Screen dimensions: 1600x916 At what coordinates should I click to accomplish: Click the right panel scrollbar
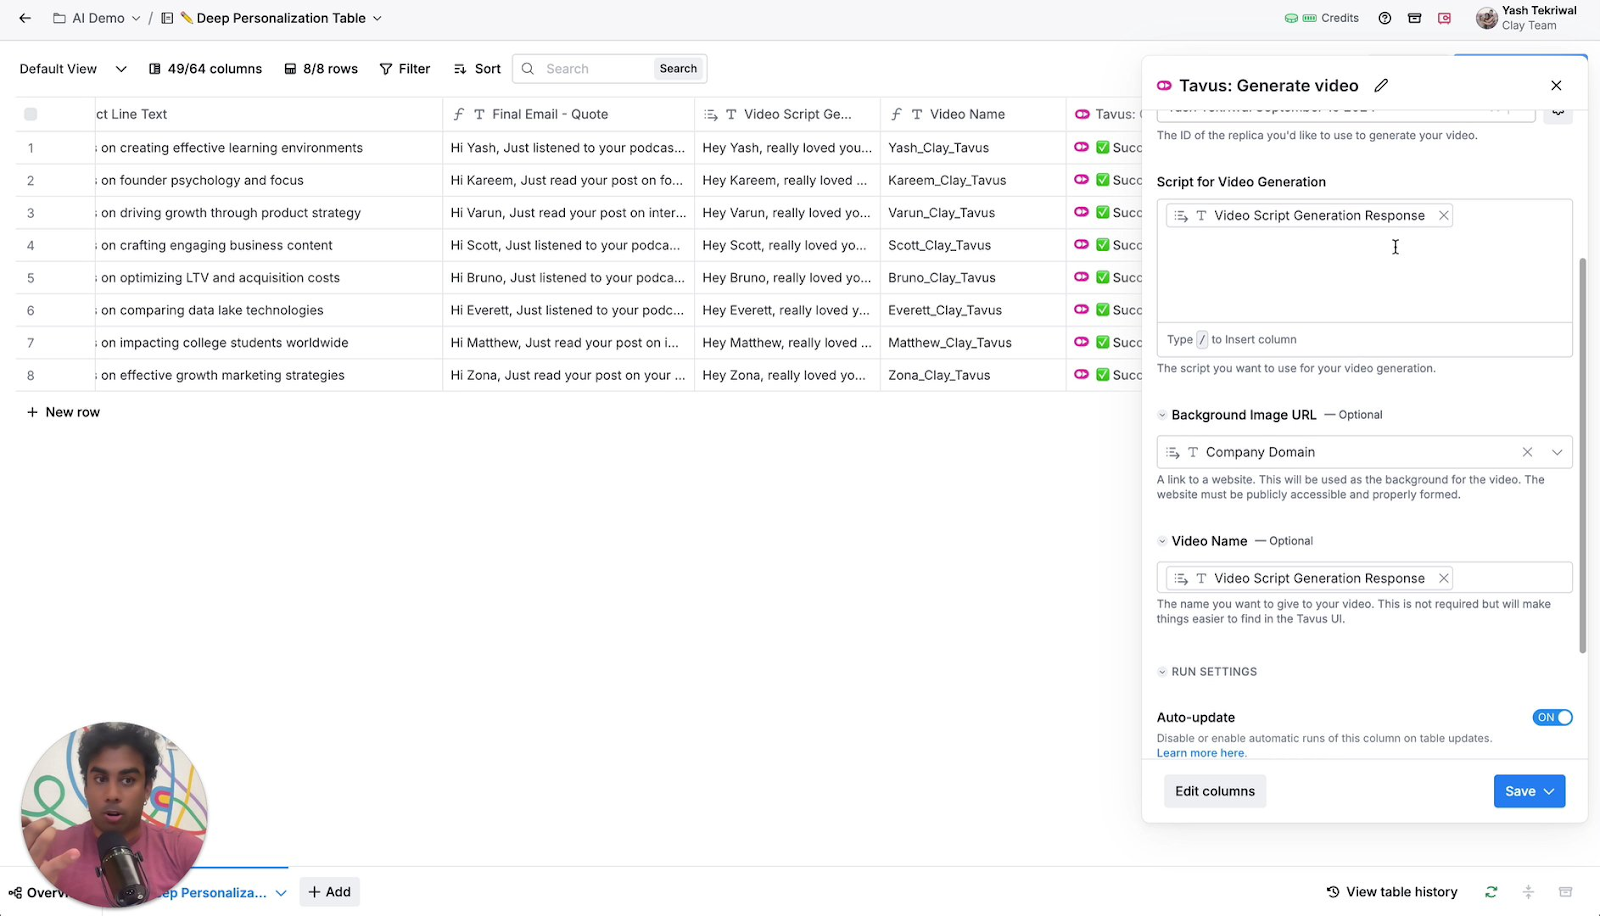click(x=1582, y=455)
